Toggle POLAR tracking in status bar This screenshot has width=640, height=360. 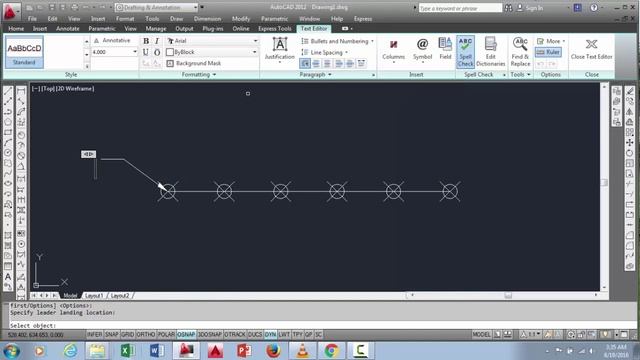pyautogui.click(x=166, y=335)
